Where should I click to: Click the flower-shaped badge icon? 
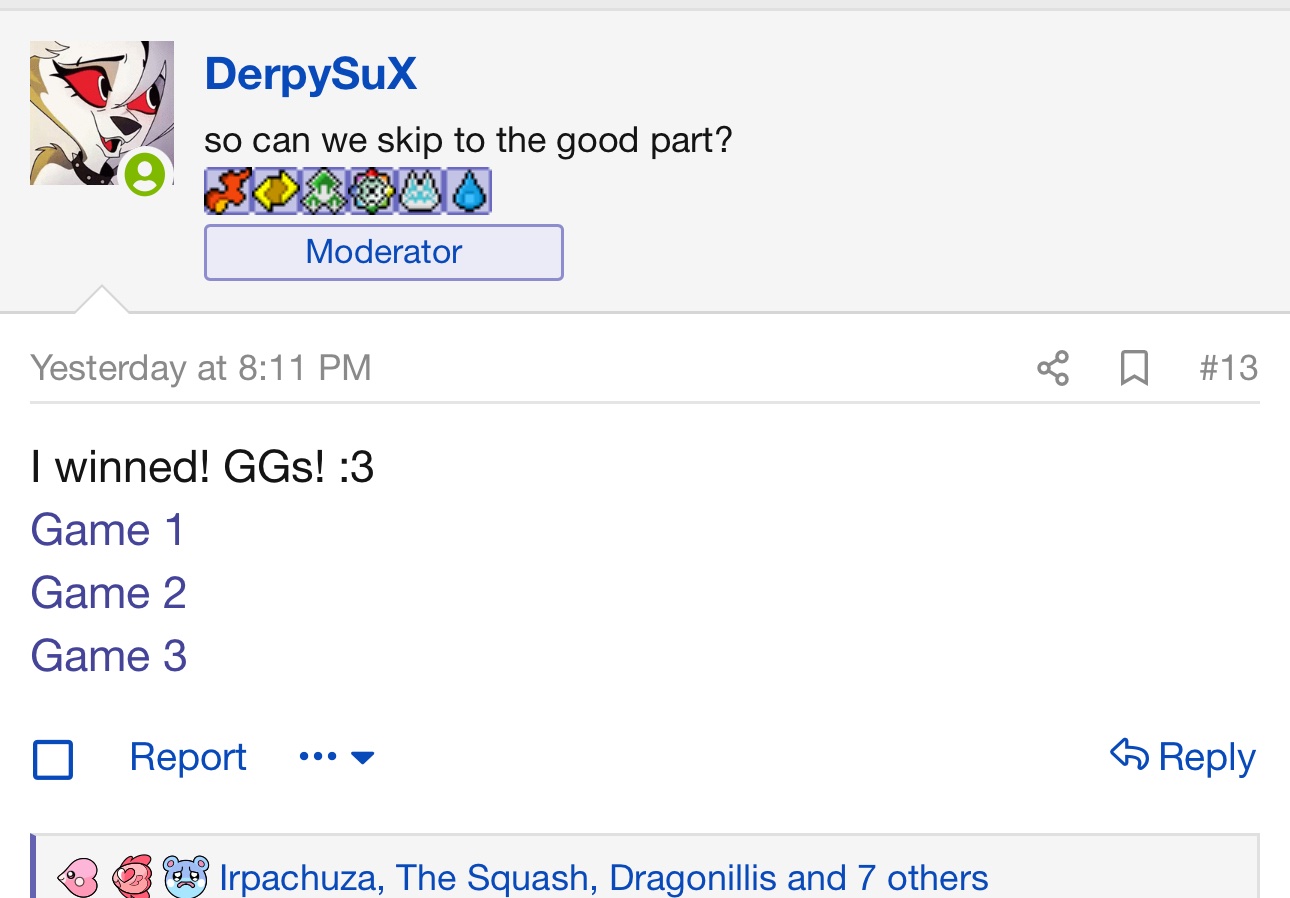[x=372, y=191]
